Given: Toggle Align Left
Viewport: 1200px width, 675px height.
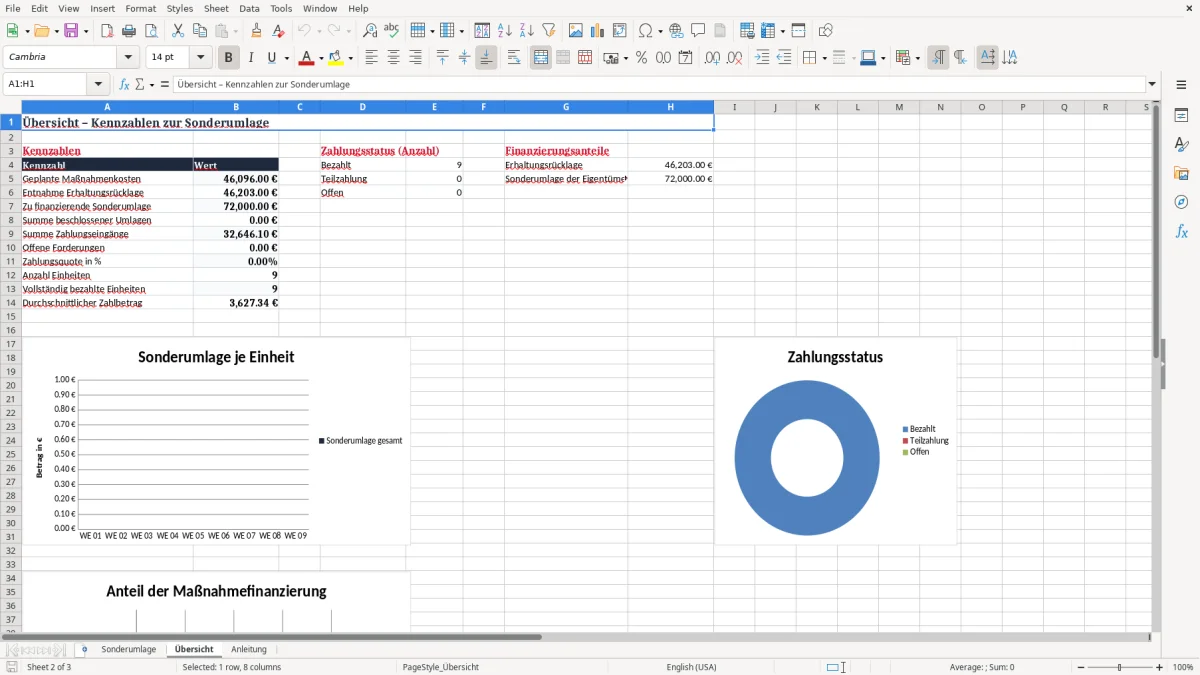Looking at the screenshot, I should [372, 58].
